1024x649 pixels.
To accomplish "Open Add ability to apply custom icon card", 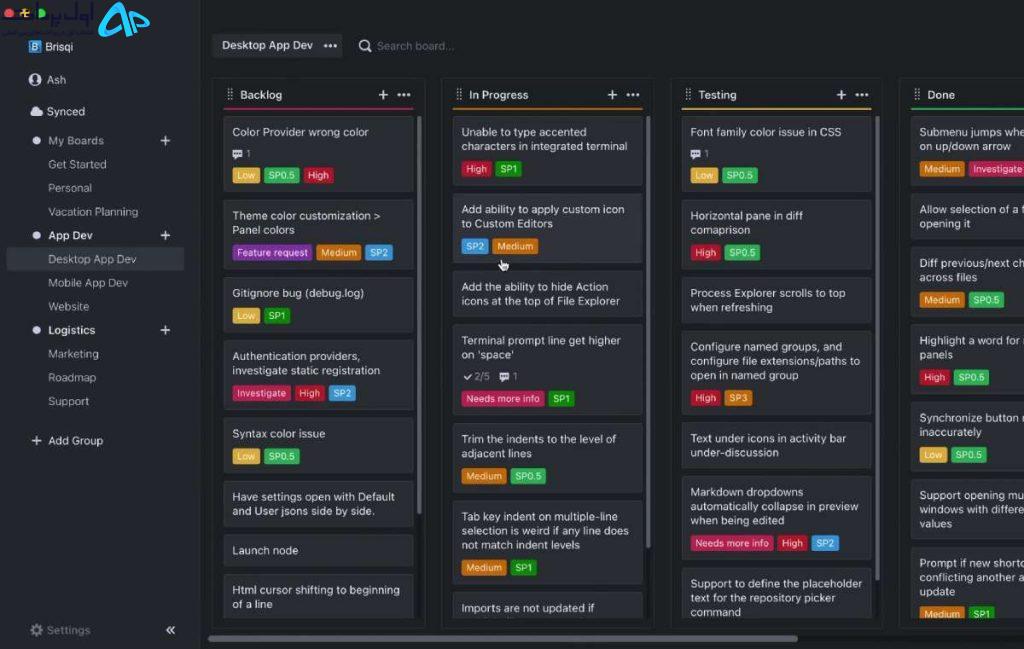I will (547, 229).
